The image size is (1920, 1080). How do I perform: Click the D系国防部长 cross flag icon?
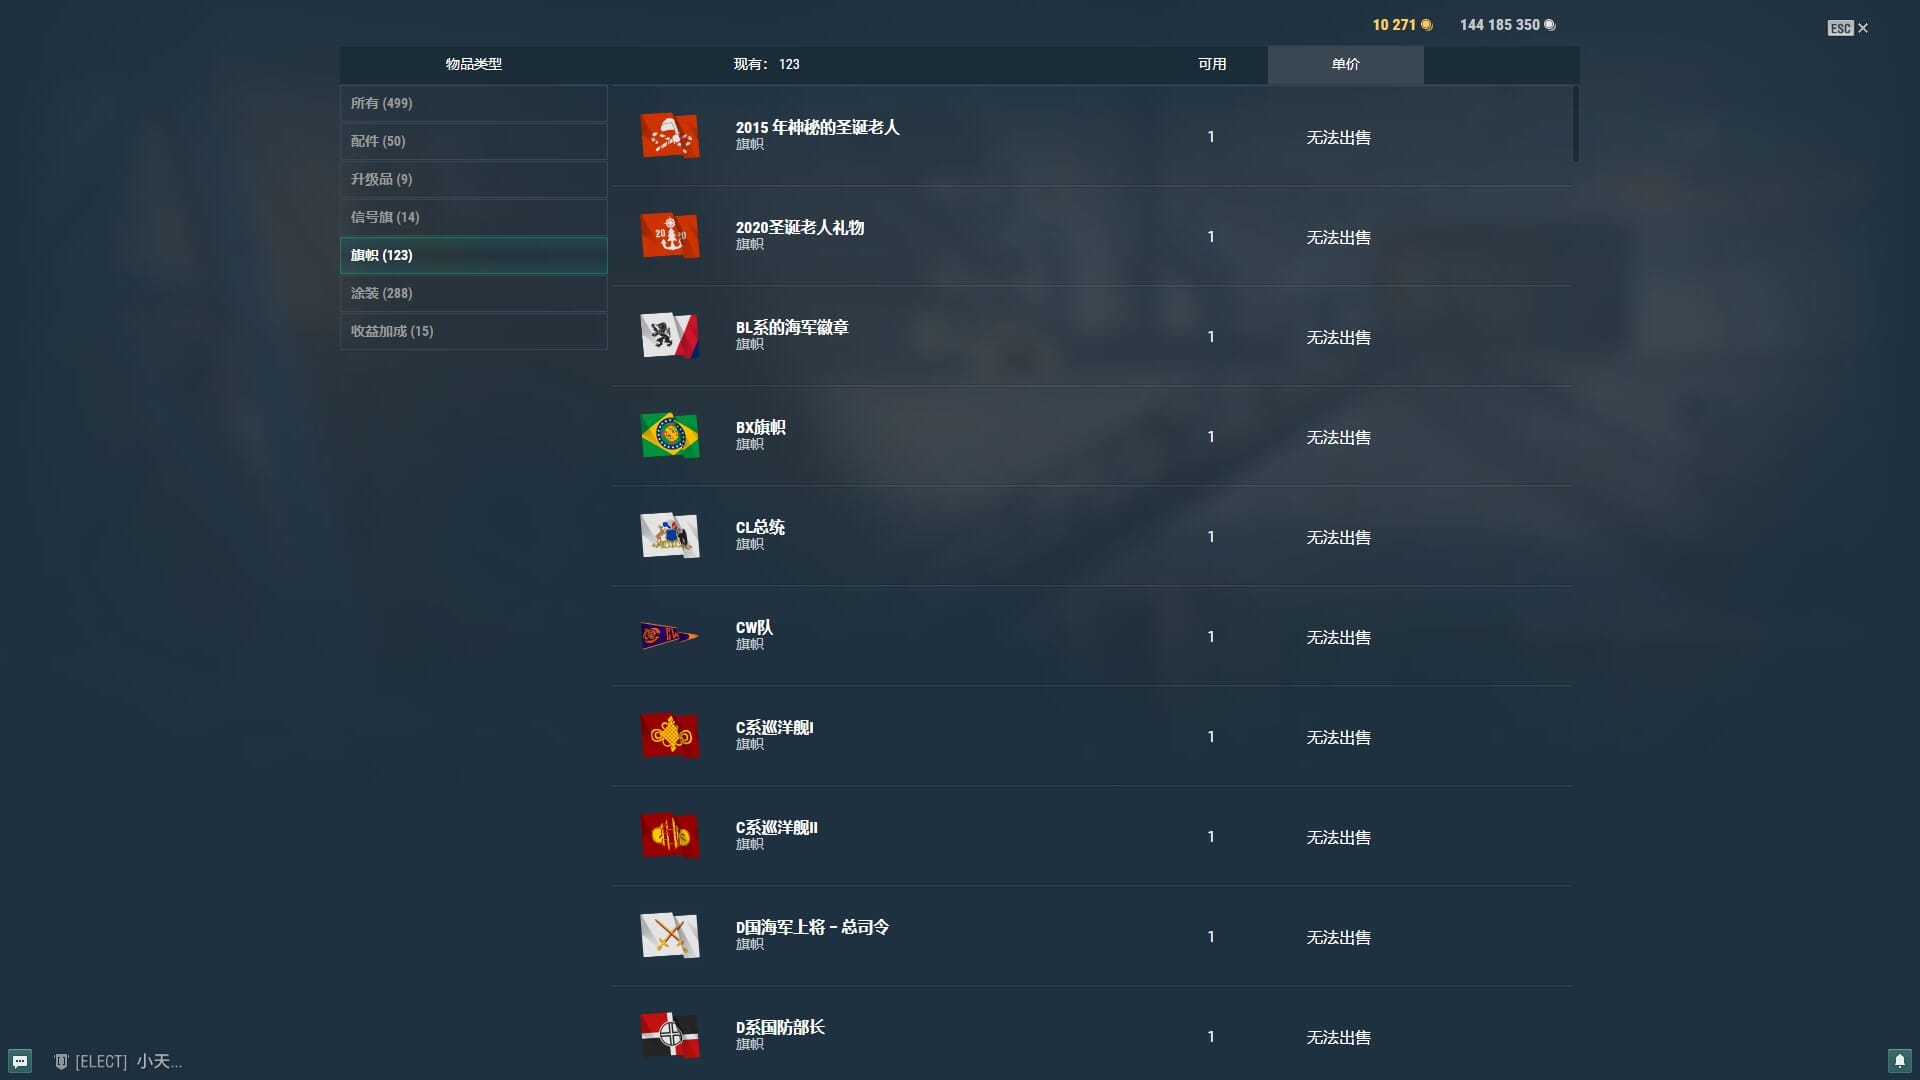click(669, 1036)
